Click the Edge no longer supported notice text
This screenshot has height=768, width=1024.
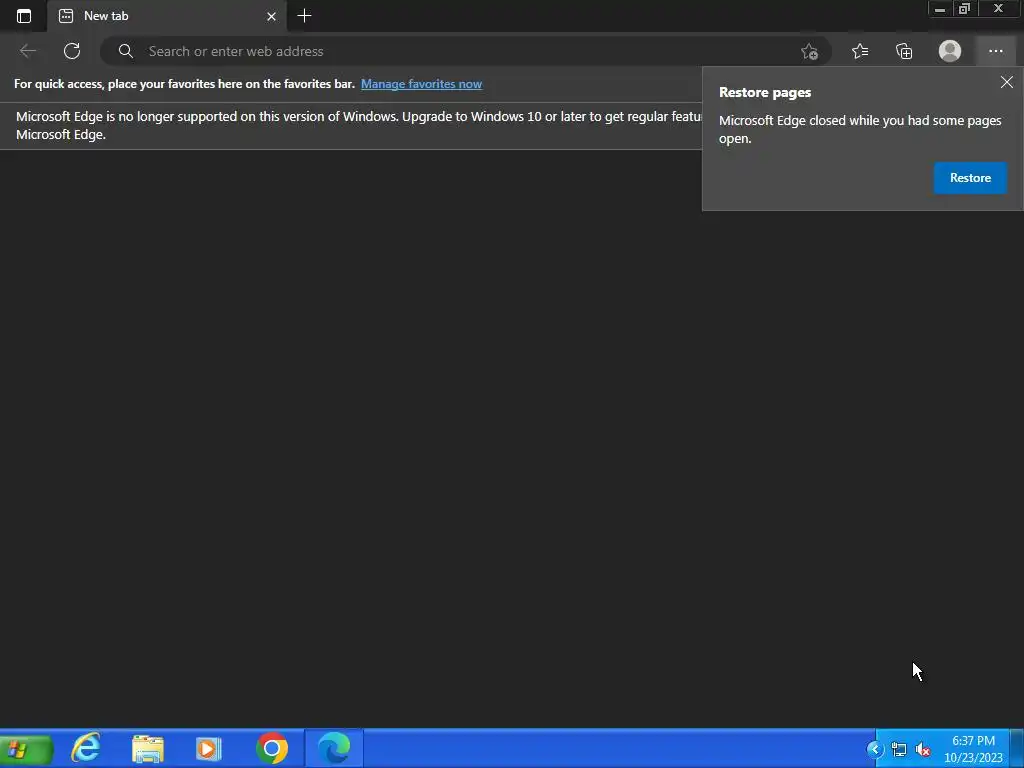[358, 125]
